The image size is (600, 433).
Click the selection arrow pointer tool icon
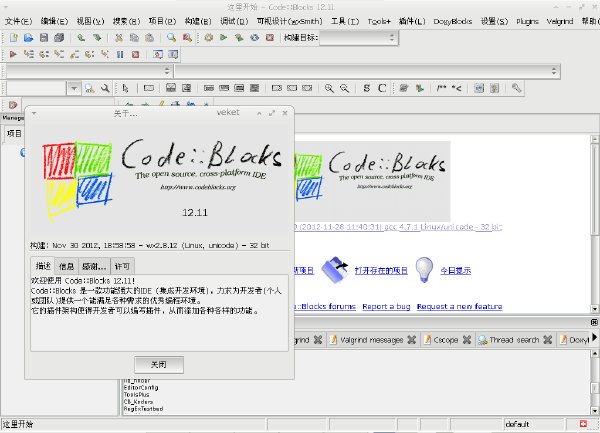126,88
